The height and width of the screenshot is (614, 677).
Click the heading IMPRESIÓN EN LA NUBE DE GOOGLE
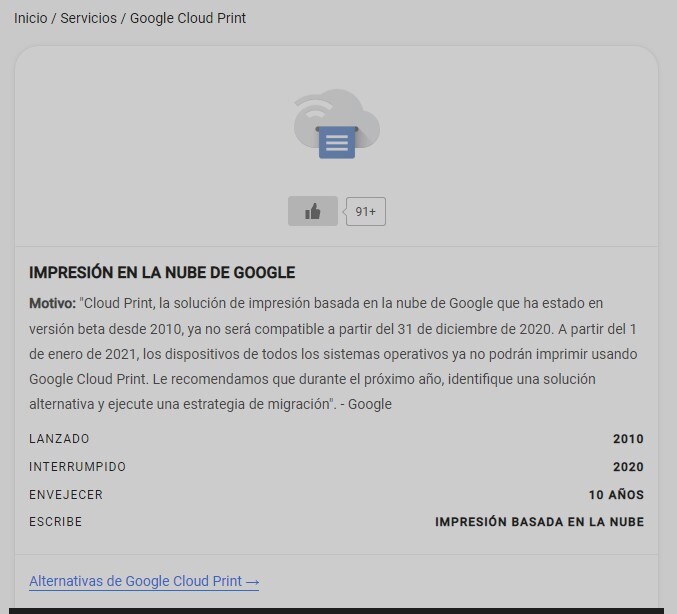162,272
